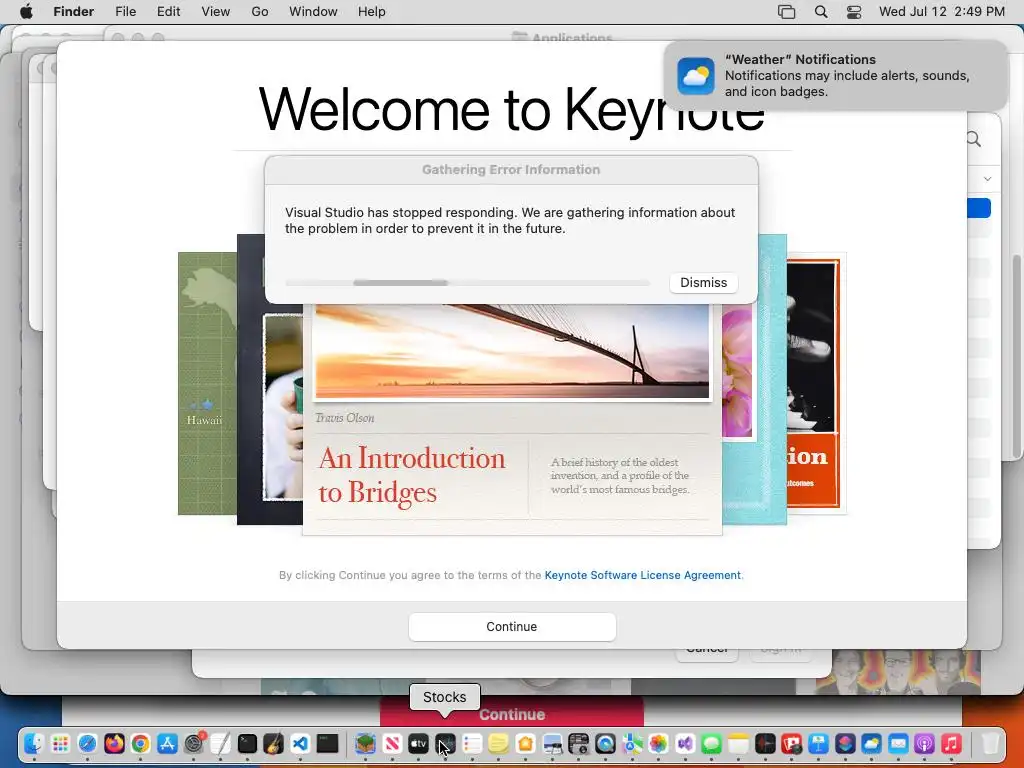Open the File menu
Screen dimensions: 1024x768
125,12
